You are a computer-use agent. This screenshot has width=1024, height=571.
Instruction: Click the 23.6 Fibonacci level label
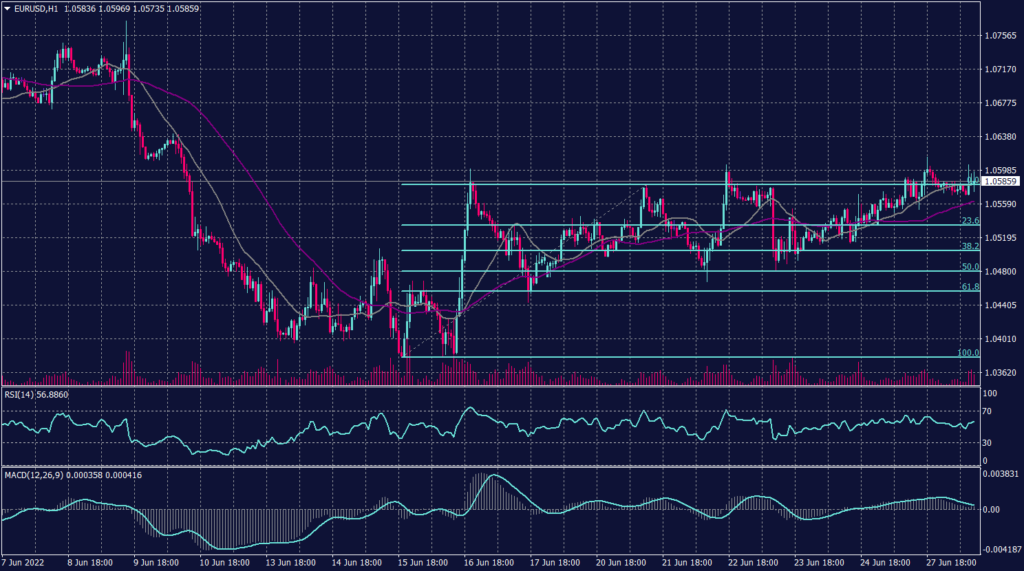(x=968, y=220)
